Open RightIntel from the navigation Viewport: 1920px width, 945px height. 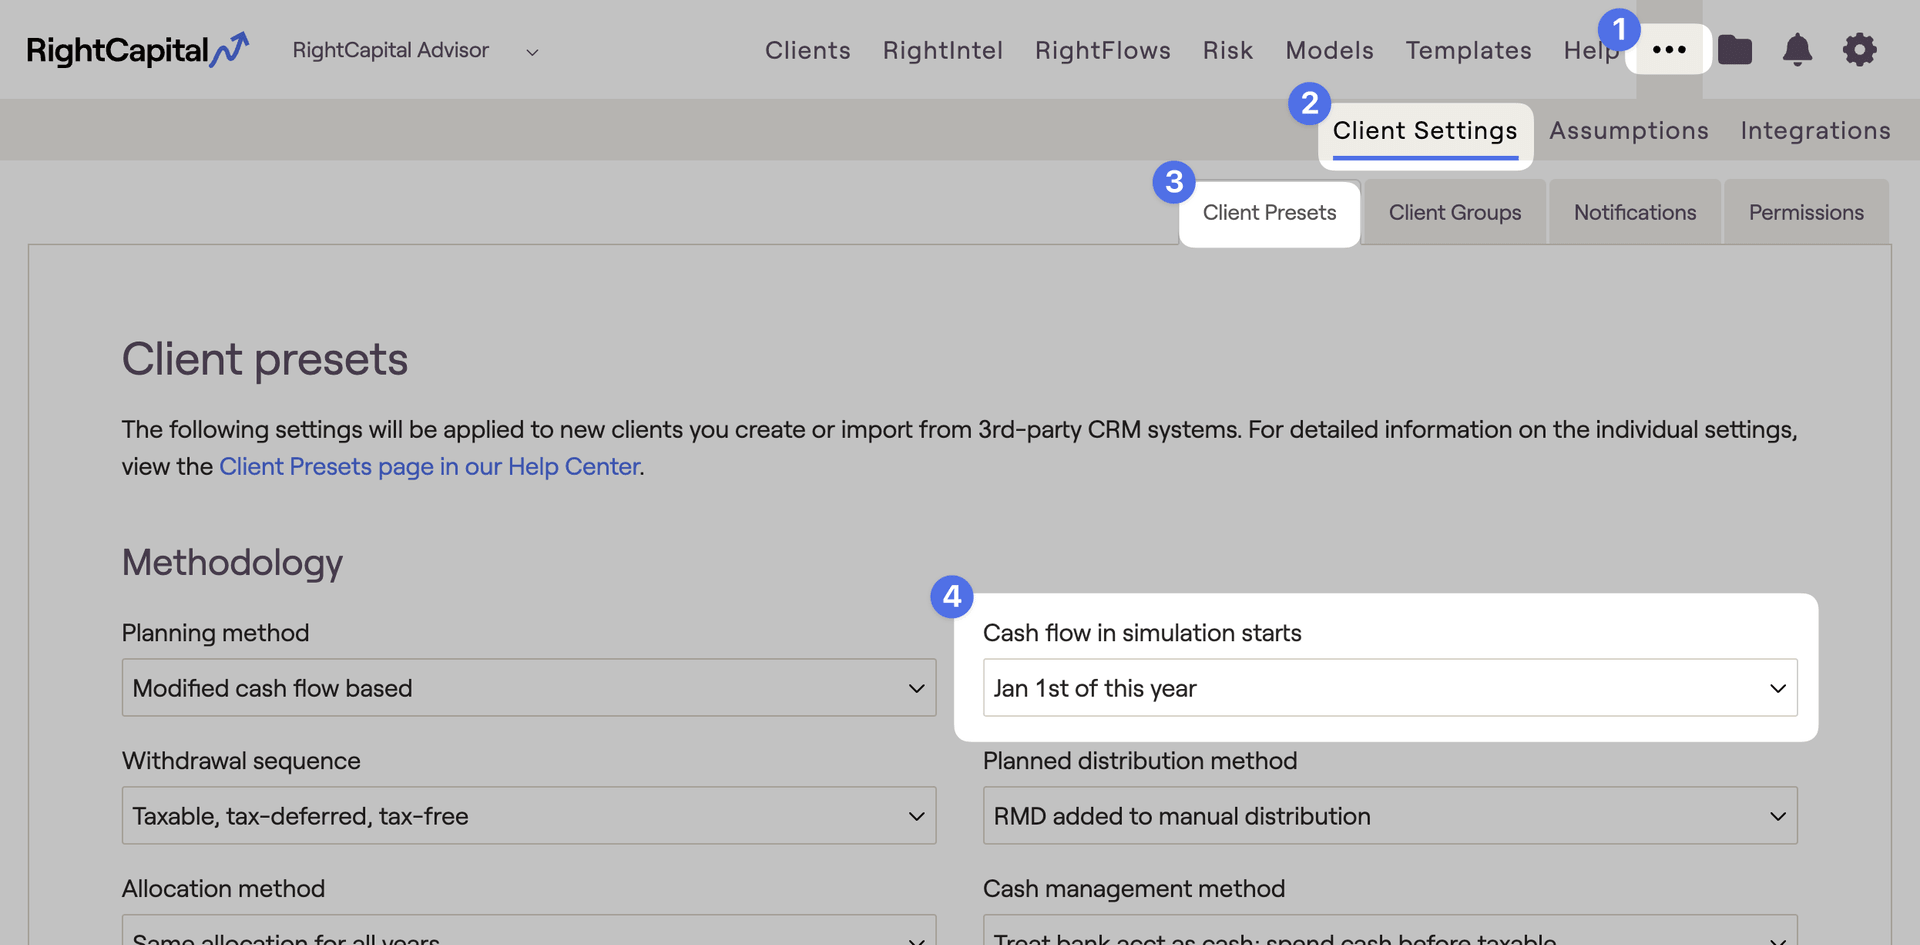coord(943,50)
